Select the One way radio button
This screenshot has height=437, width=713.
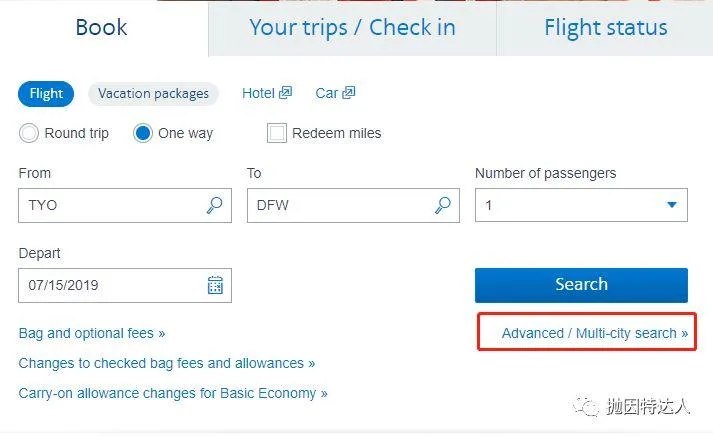click(143, 133)
